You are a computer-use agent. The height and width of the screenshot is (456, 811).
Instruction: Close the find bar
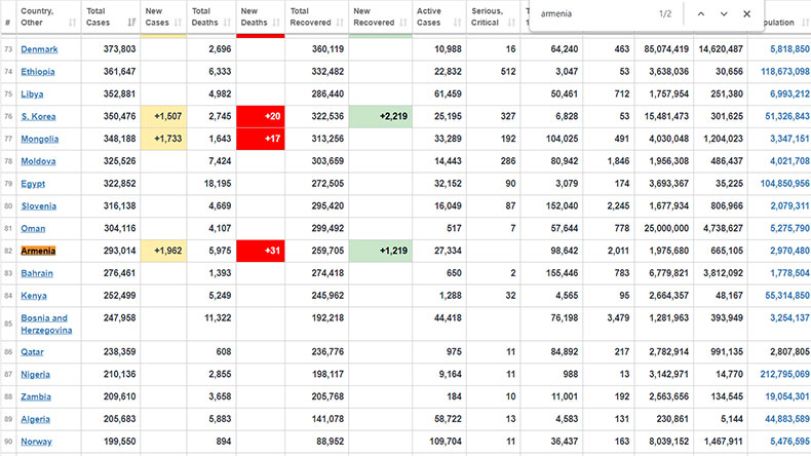pyautogui.click(x=746, y=14)
